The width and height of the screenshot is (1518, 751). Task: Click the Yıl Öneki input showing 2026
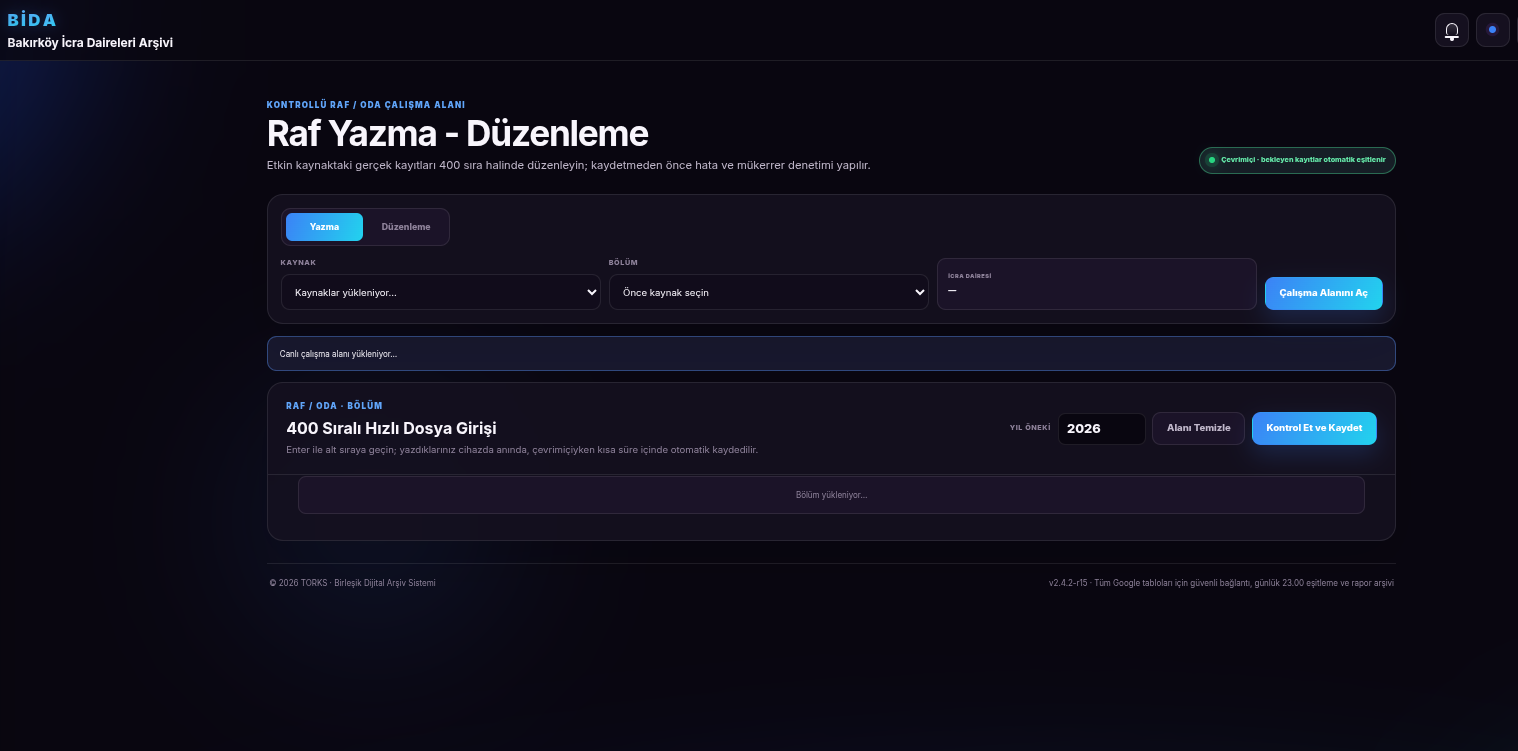coord(1102,429)
